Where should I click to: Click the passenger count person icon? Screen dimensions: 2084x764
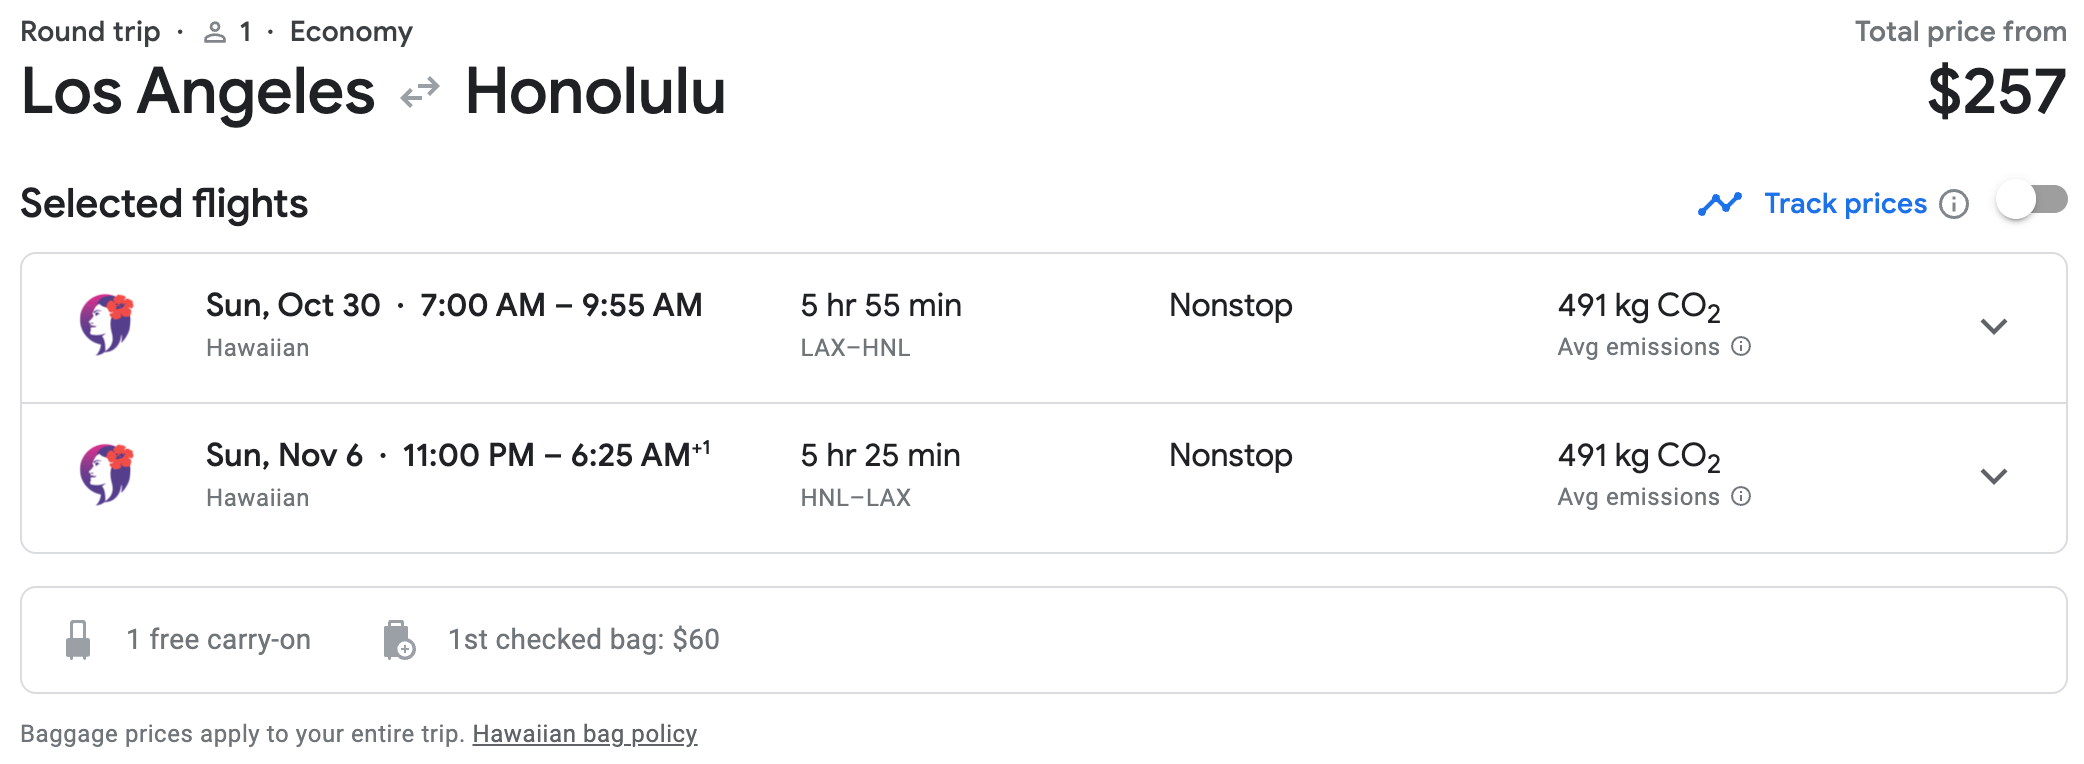(214, 33)
